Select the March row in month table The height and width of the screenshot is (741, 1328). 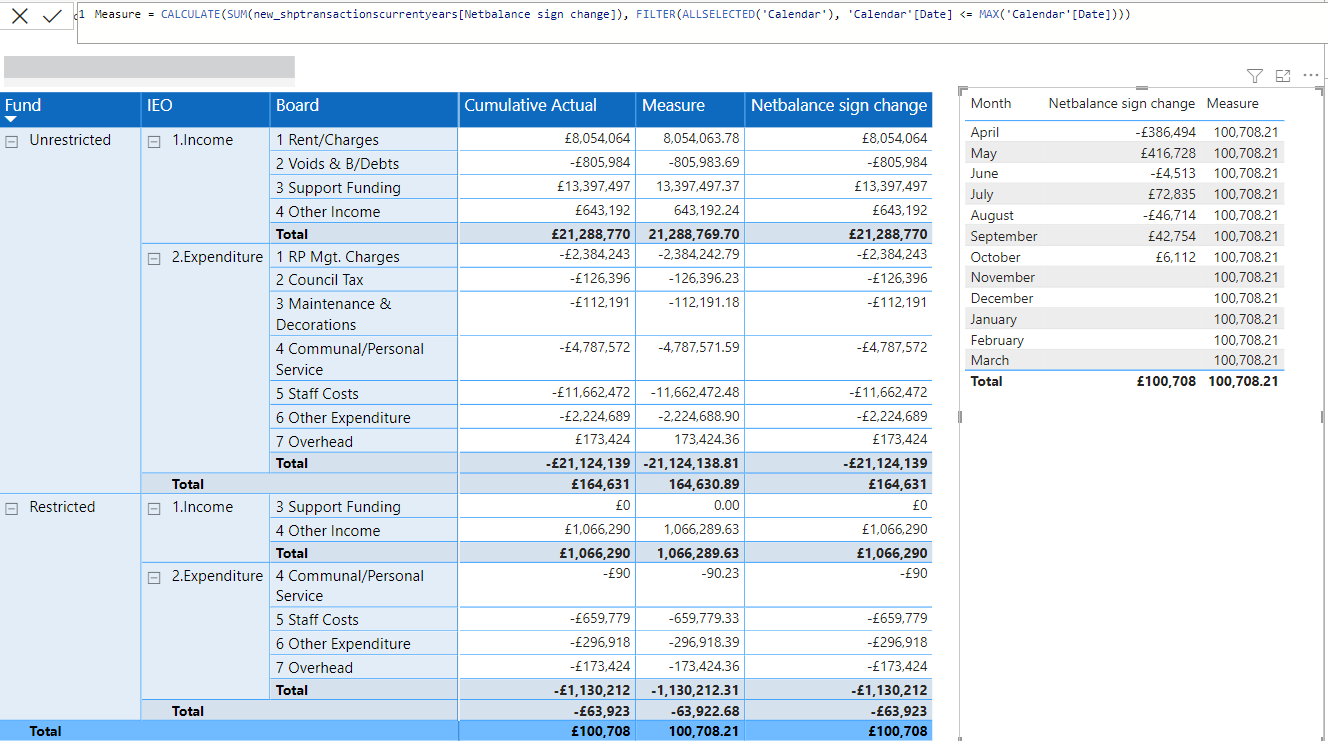coord(1124,360)
